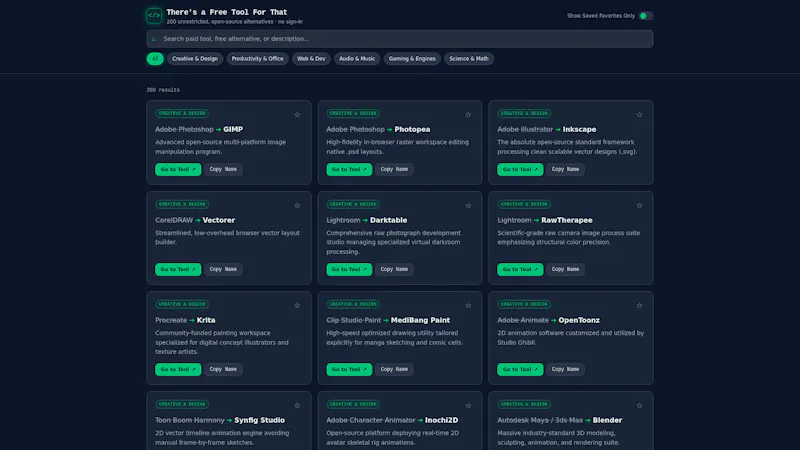Image resolution: width=800 pixels, height=450 pixels.
Task: Show Audio & Music tools
Action: click(357, 59)
